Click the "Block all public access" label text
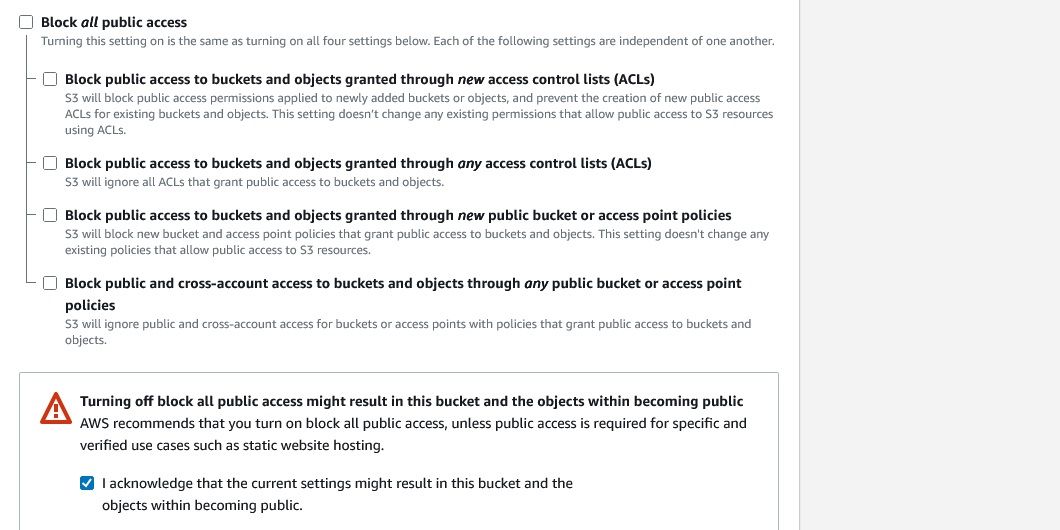This screenshot has height=530, width=1060. click(x=114, y=22)
